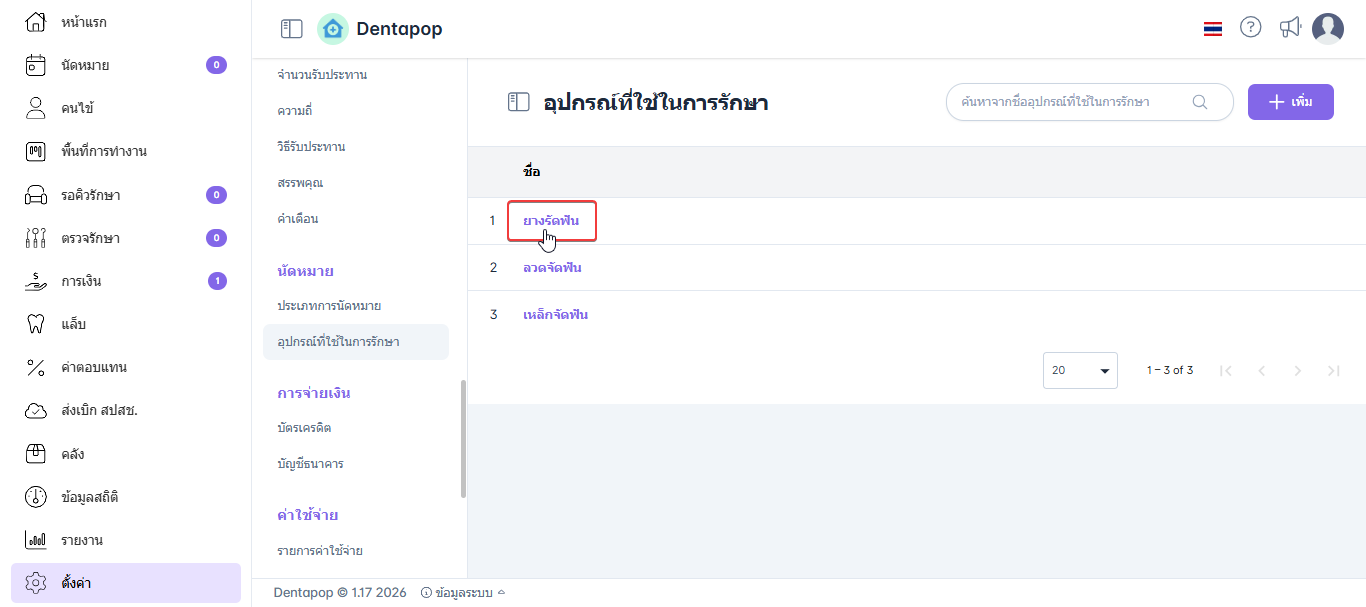Click panel icon beside อุปกรณ์ที่ใช้ในการรักษา title

pos(518,102)
